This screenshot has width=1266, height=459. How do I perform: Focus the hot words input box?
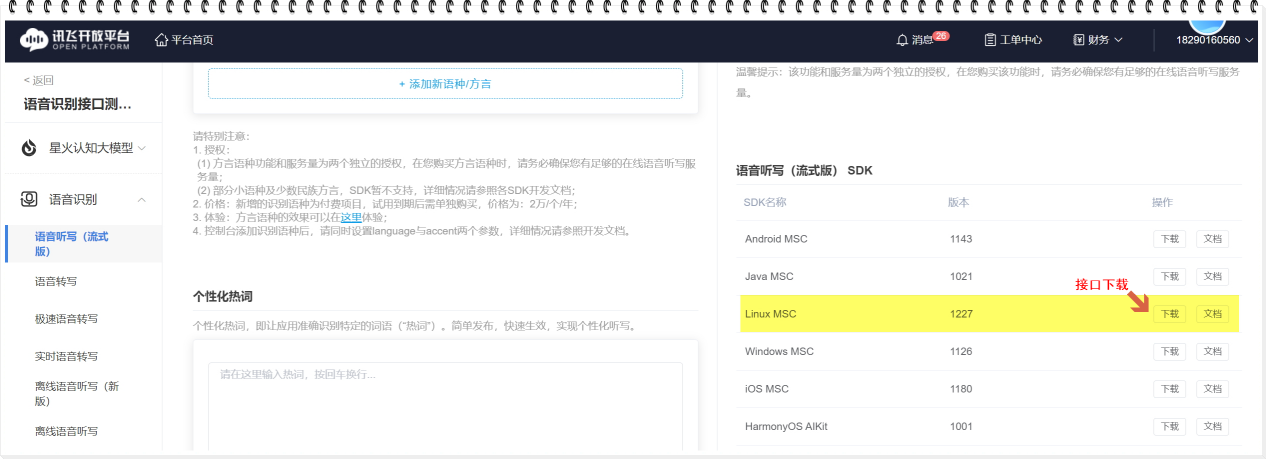[x=445, y=405]
